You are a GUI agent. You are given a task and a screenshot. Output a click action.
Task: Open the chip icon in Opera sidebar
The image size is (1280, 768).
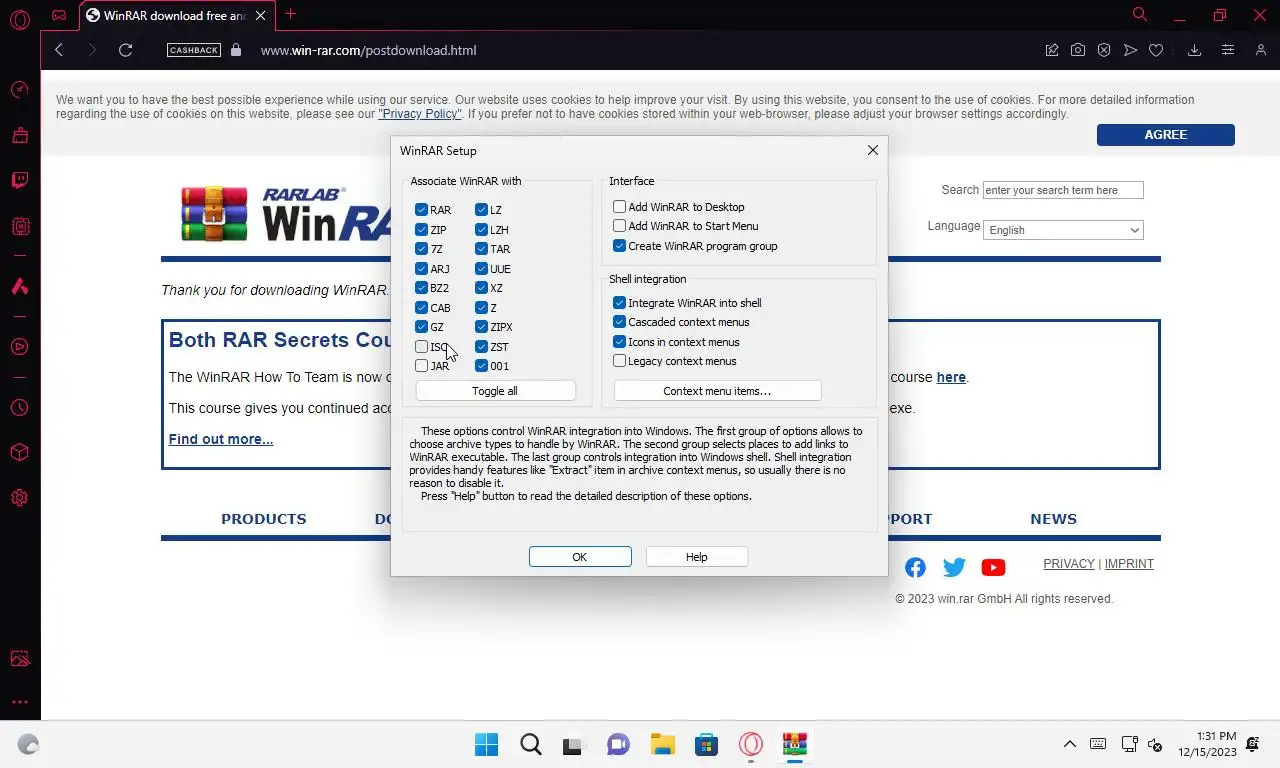[x=20, y=227]
